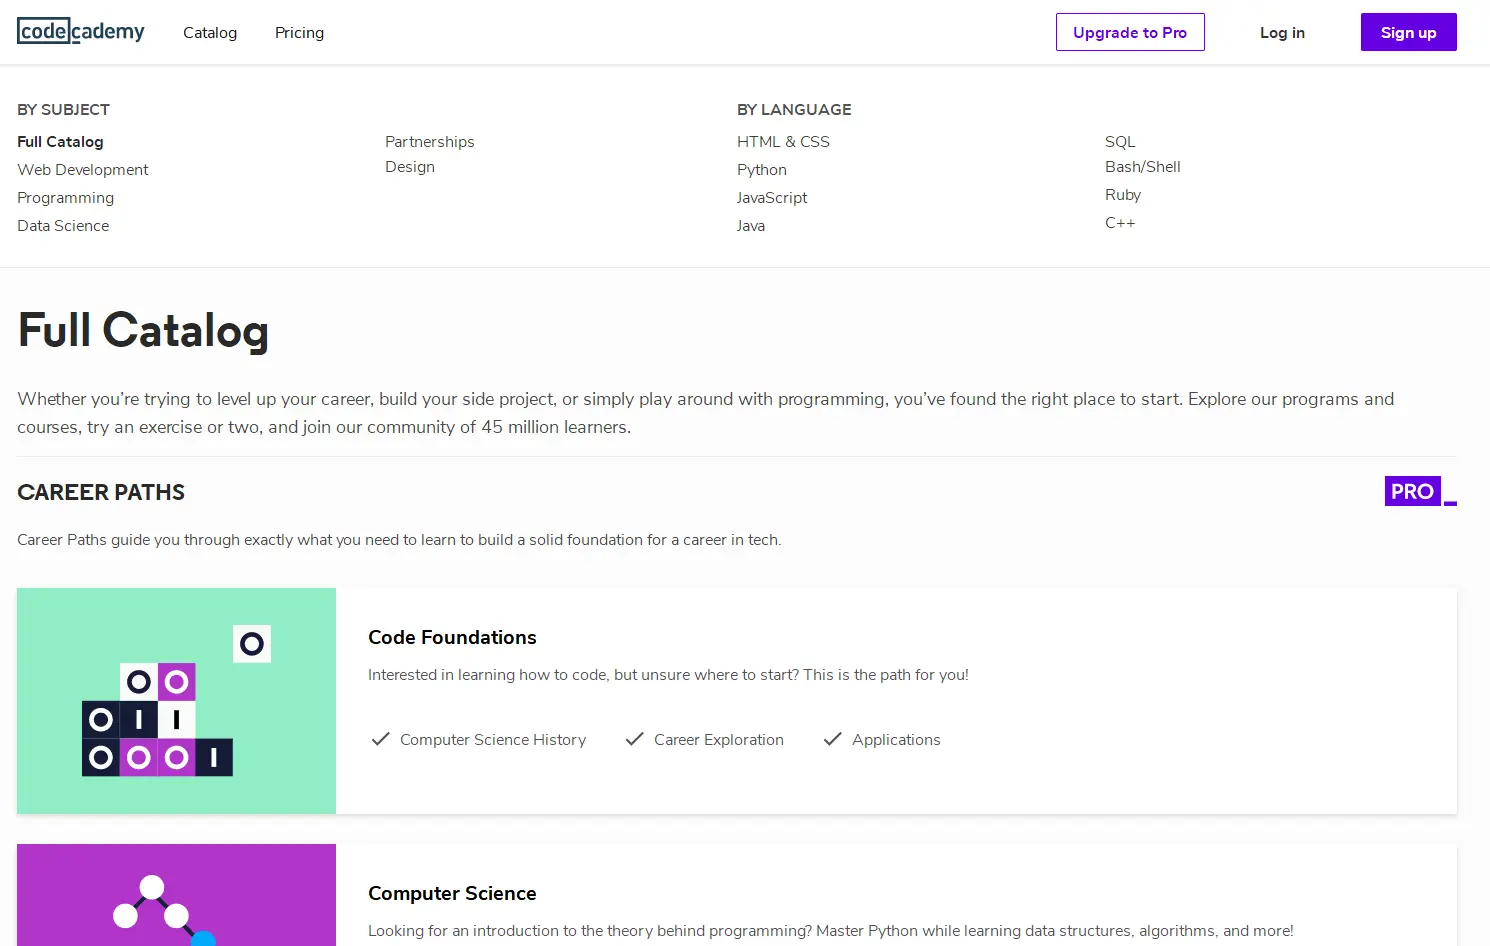Viewport: 1490px width, 946px height.
Task: Click Log in
Action: (x=1282, y=32)
